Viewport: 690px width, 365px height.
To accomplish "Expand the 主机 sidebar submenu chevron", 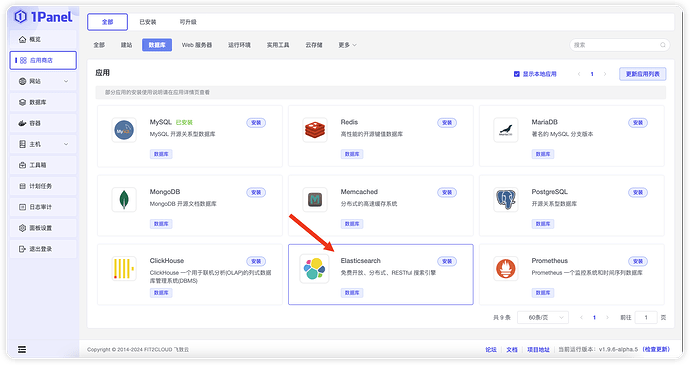I will [66, 144].
